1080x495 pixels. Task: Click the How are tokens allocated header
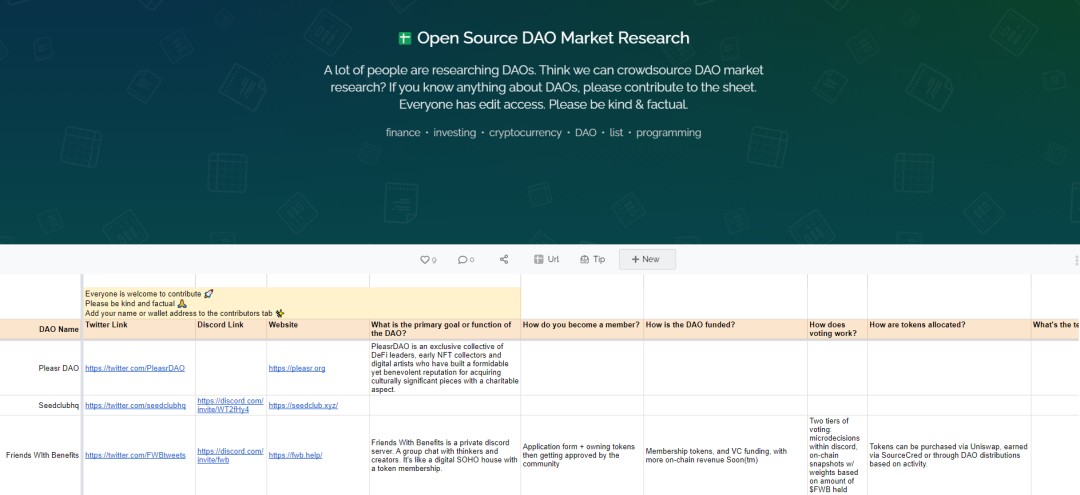(949, 329)
